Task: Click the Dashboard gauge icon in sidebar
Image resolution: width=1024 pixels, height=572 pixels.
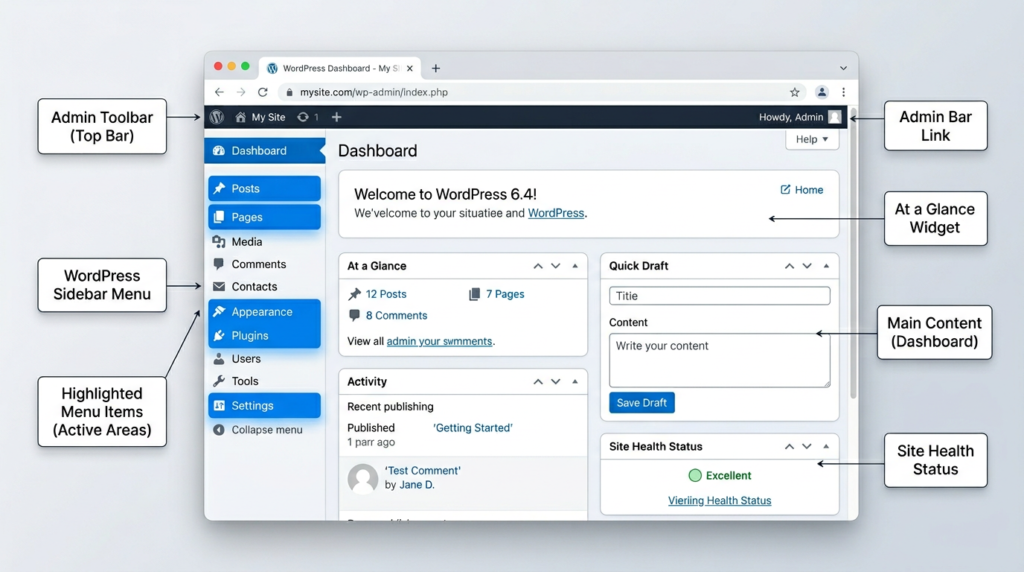Action: [x=219, y=151]
